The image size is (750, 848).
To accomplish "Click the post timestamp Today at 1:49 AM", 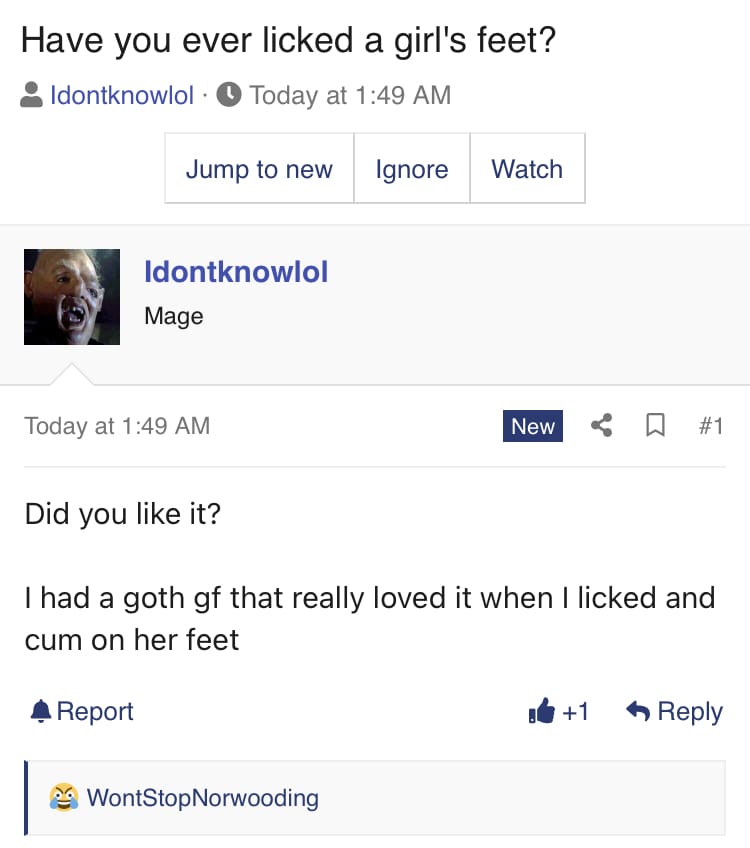I will (117, 426).
